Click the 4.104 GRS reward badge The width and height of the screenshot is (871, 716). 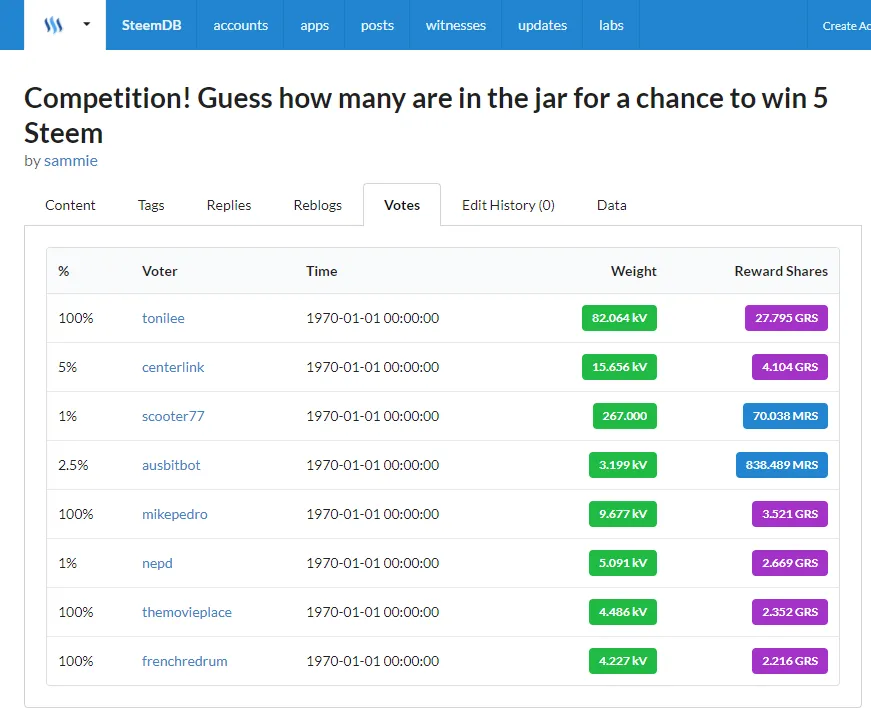(x=790, y=367)
